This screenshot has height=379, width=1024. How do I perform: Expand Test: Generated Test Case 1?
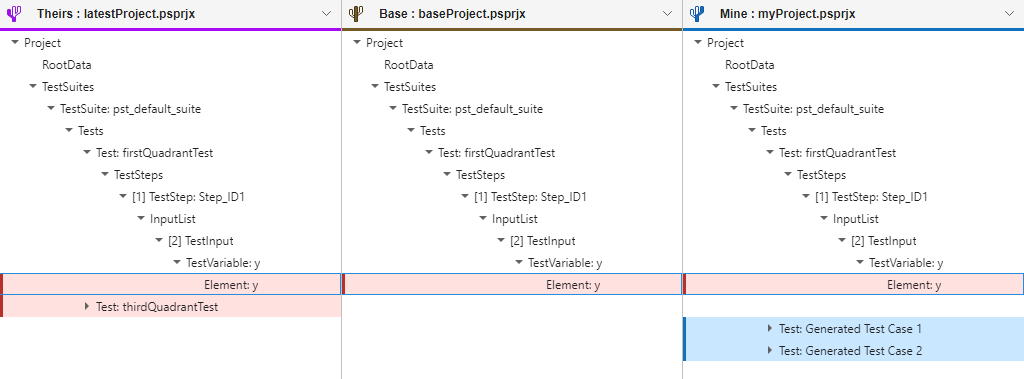[x=771, y=329]
